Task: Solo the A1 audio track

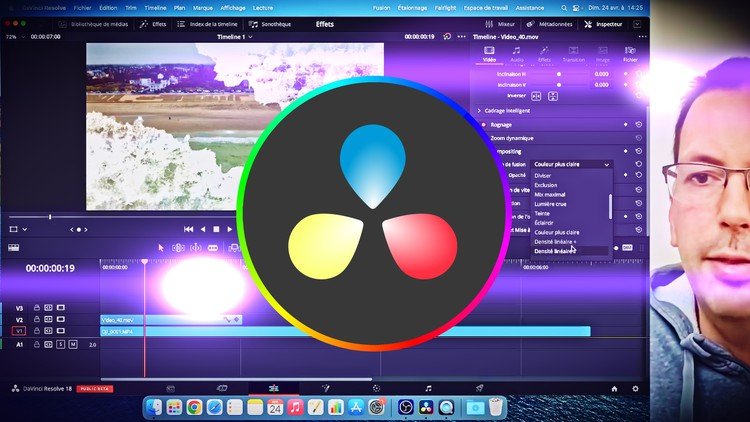Action: pos(60,344)
